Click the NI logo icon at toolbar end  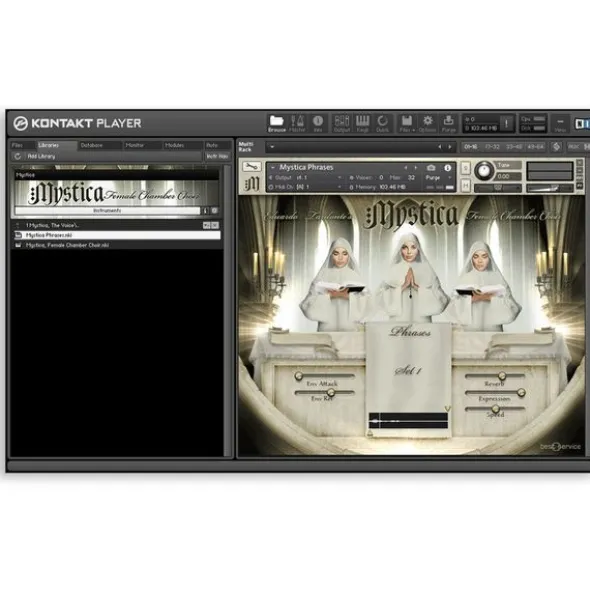pos(581,123)
